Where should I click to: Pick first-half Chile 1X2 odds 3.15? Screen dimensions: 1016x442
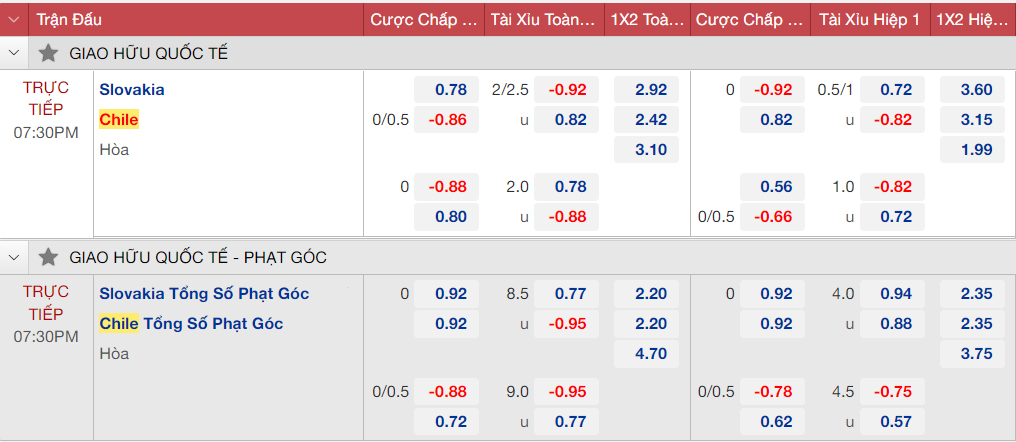pyautogui.click(x=972, y=119)
